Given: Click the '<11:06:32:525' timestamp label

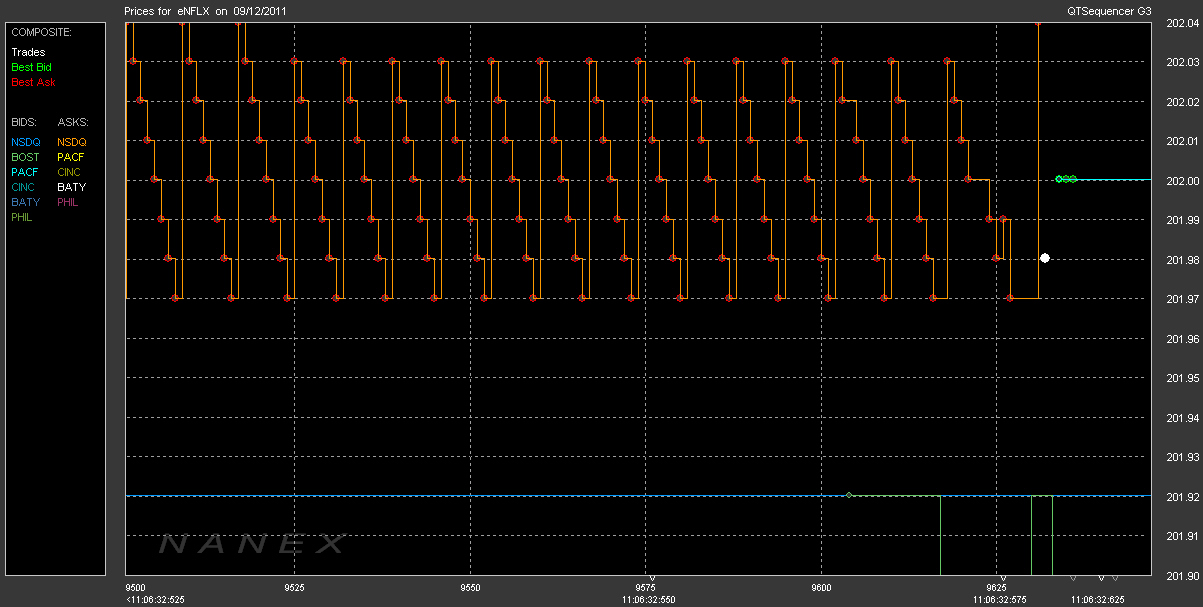Looking at the screenshot, I should (x=155, y=599).
